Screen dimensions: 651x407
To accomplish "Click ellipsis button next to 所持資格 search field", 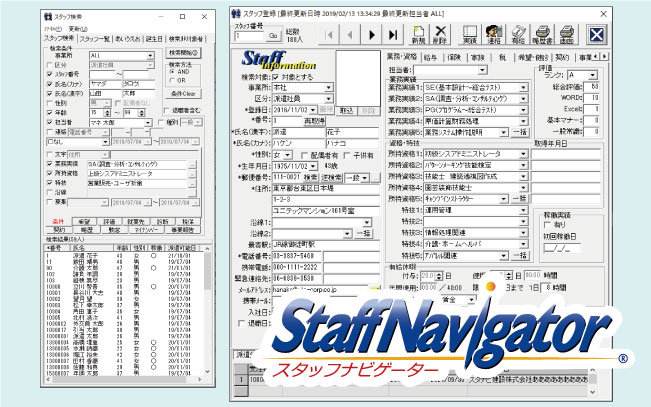I will point(192,174).
